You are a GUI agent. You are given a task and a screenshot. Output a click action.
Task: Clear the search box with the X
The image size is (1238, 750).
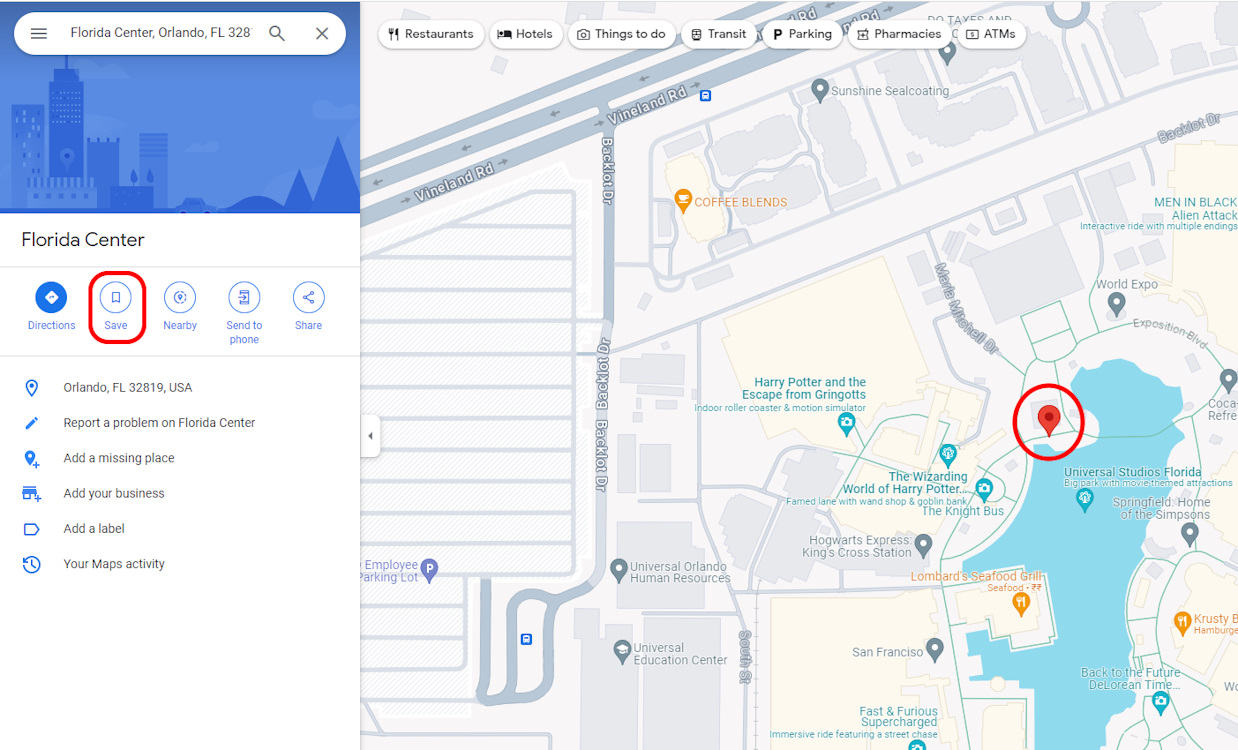pyautogui.click(x=322, y=32)
